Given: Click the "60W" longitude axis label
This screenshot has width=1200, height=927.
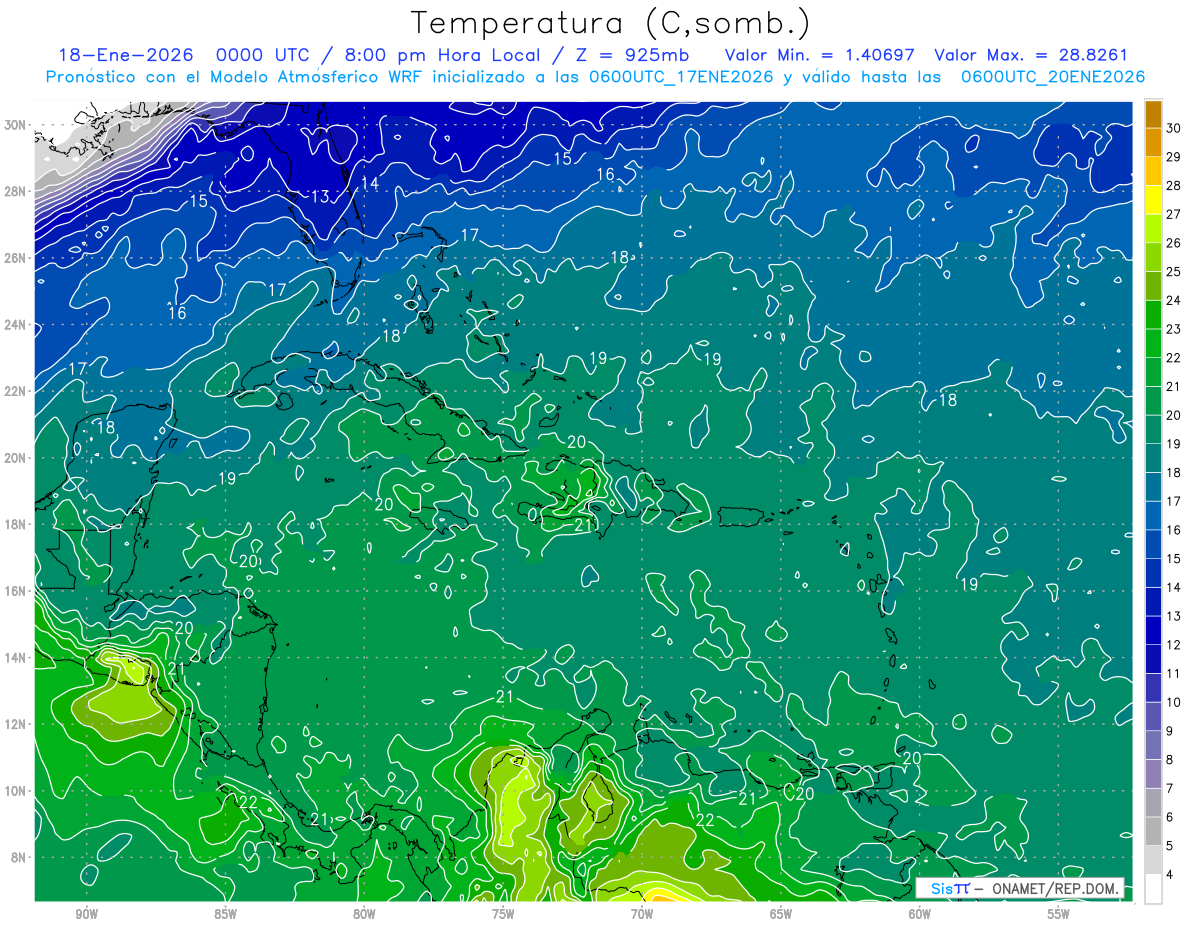Looking at the screenshot, I should tap(920, 914).
